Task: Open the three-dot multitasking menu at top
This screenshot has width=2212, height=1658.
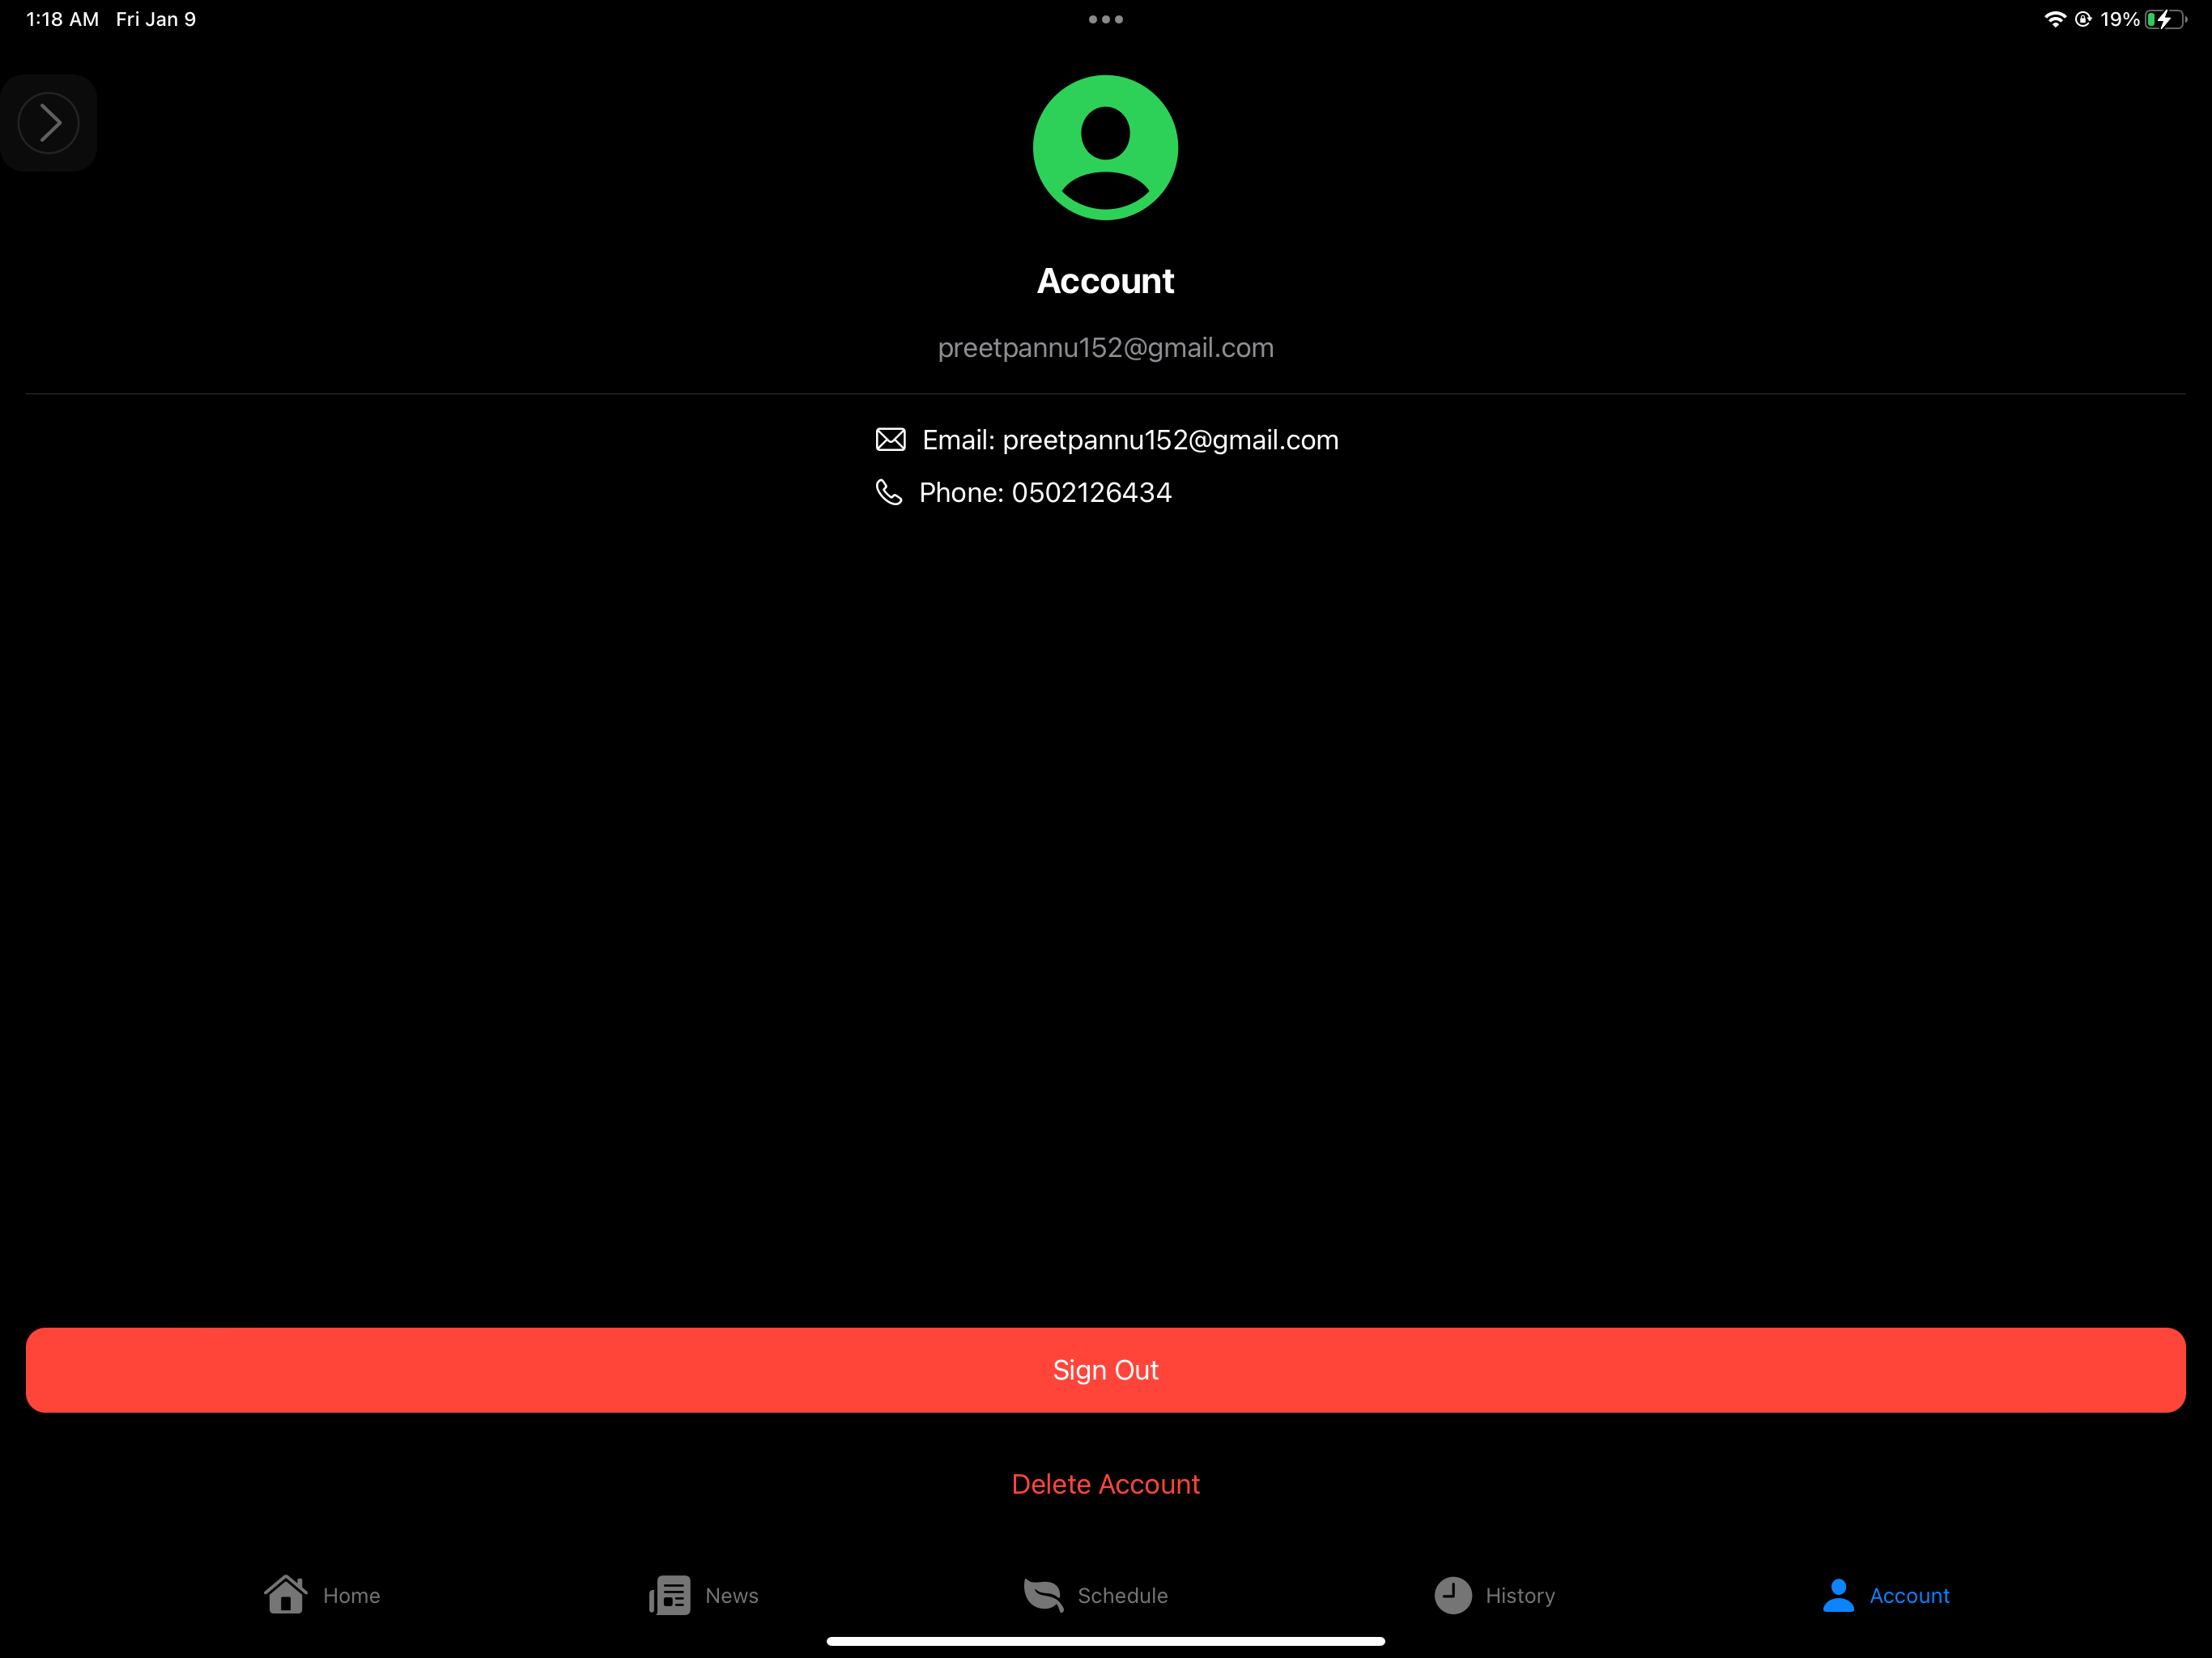Action: pos(1105,19)
